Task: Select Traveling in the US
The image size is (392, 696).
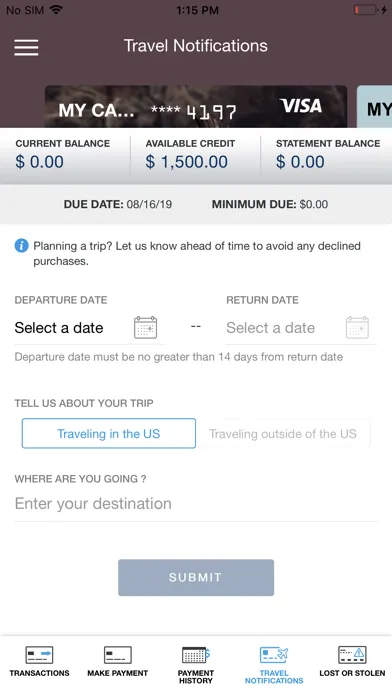Action: (109, 433)
